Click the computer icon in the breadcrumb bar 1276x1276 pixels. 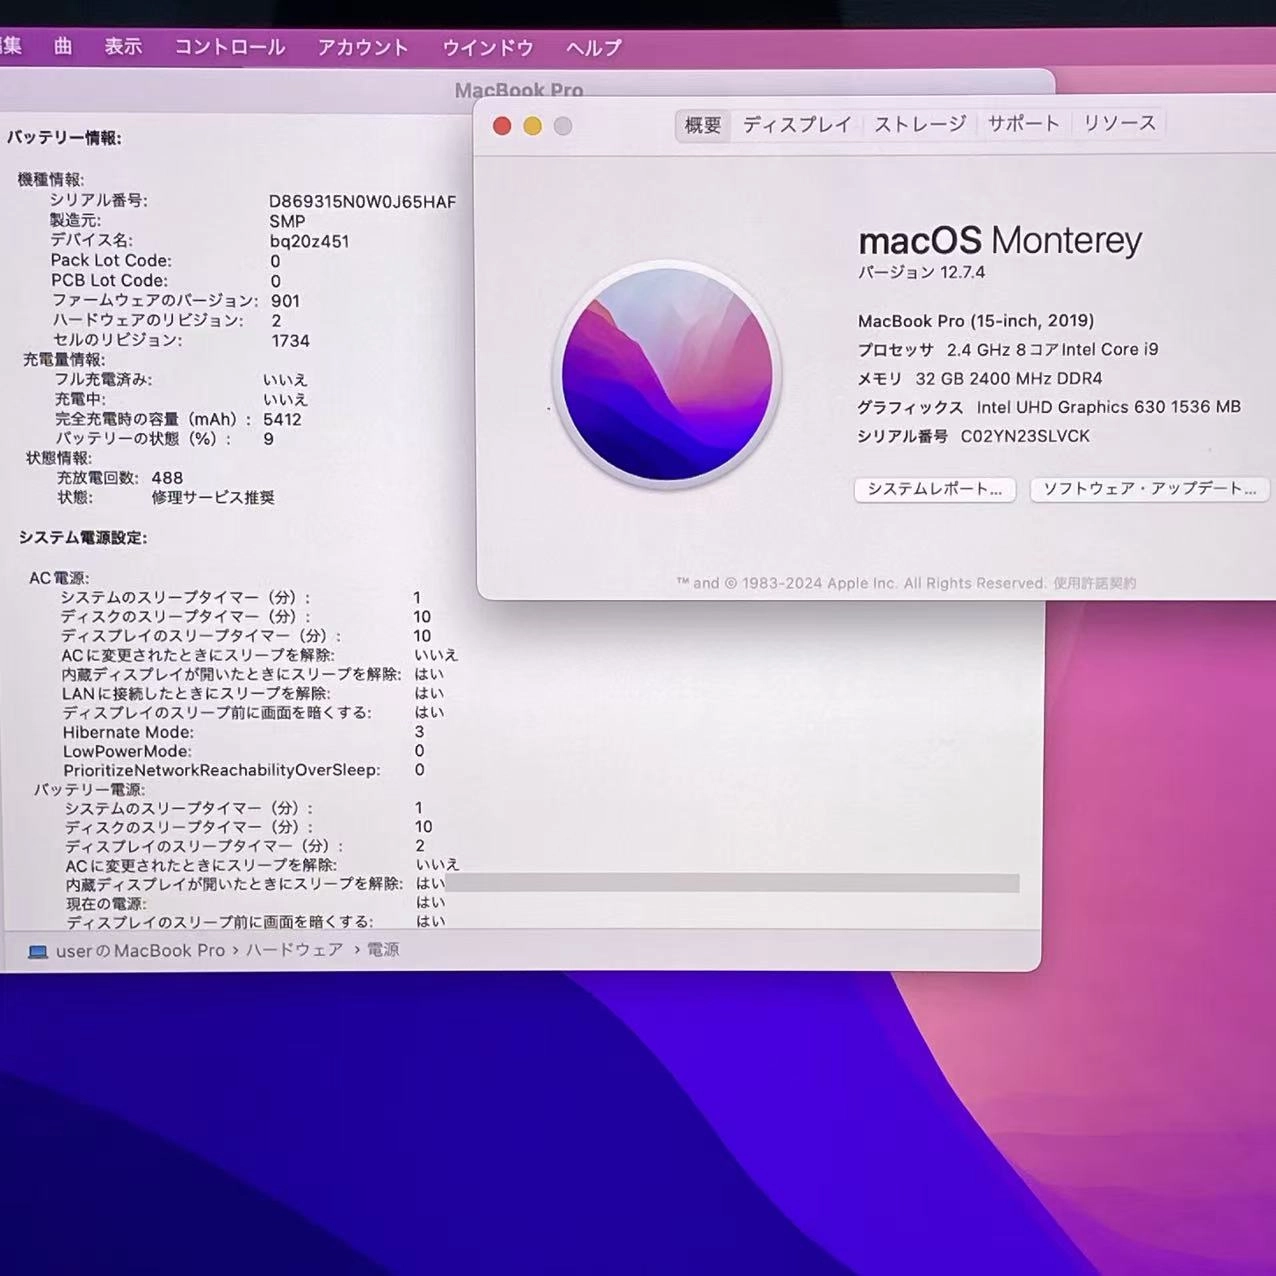coord(38,950)
